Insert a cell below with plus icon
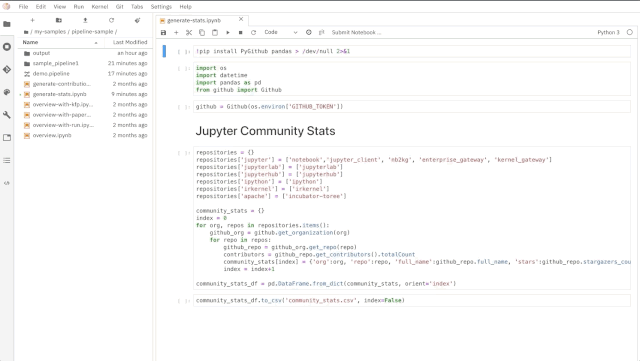The width and height of the screenshot is (640, 361). (x=176, y=32)
